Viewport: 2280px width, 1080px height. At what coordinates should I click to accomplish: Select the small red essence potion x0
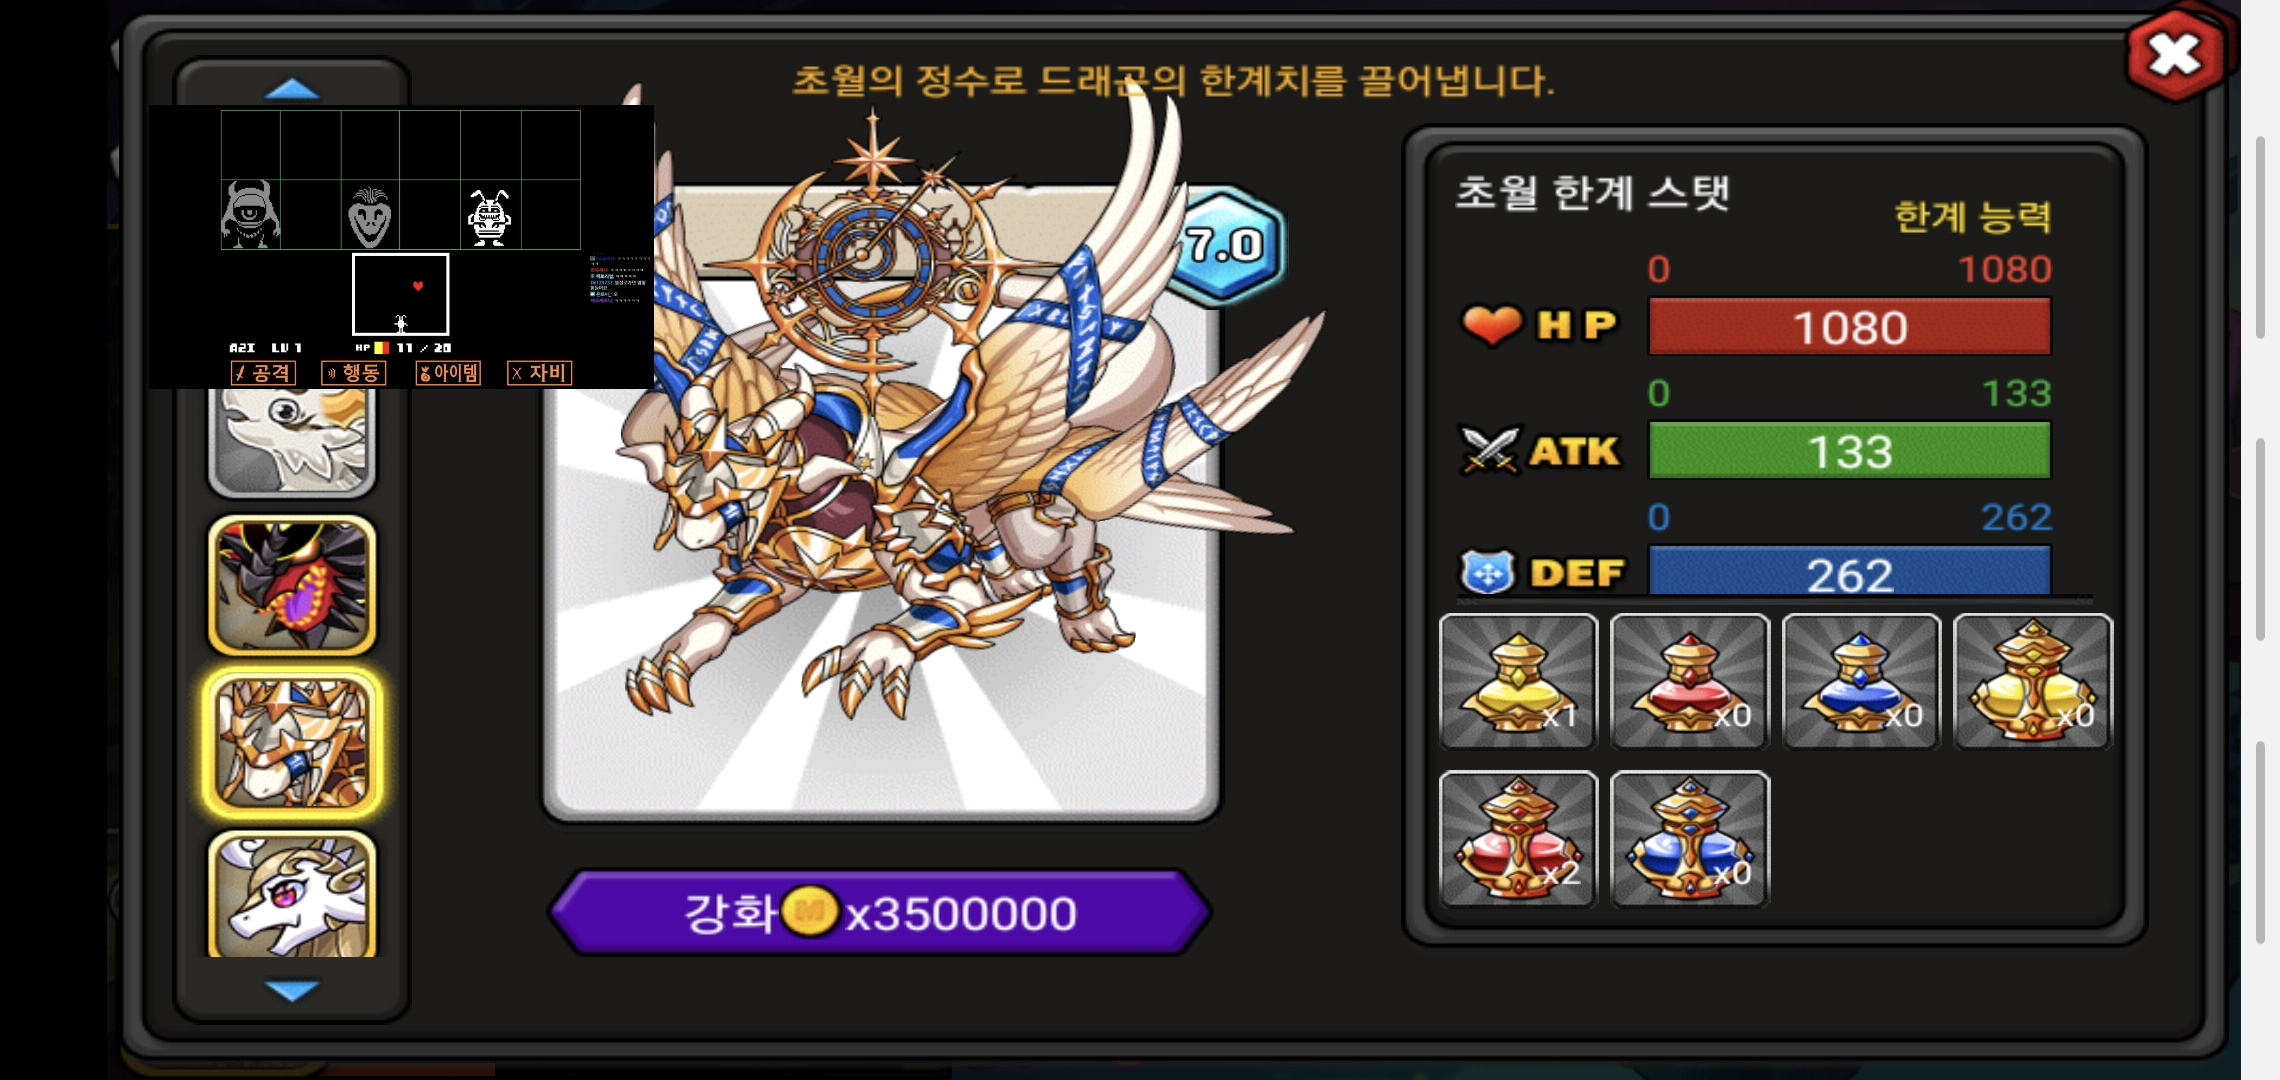[1690, 681]
